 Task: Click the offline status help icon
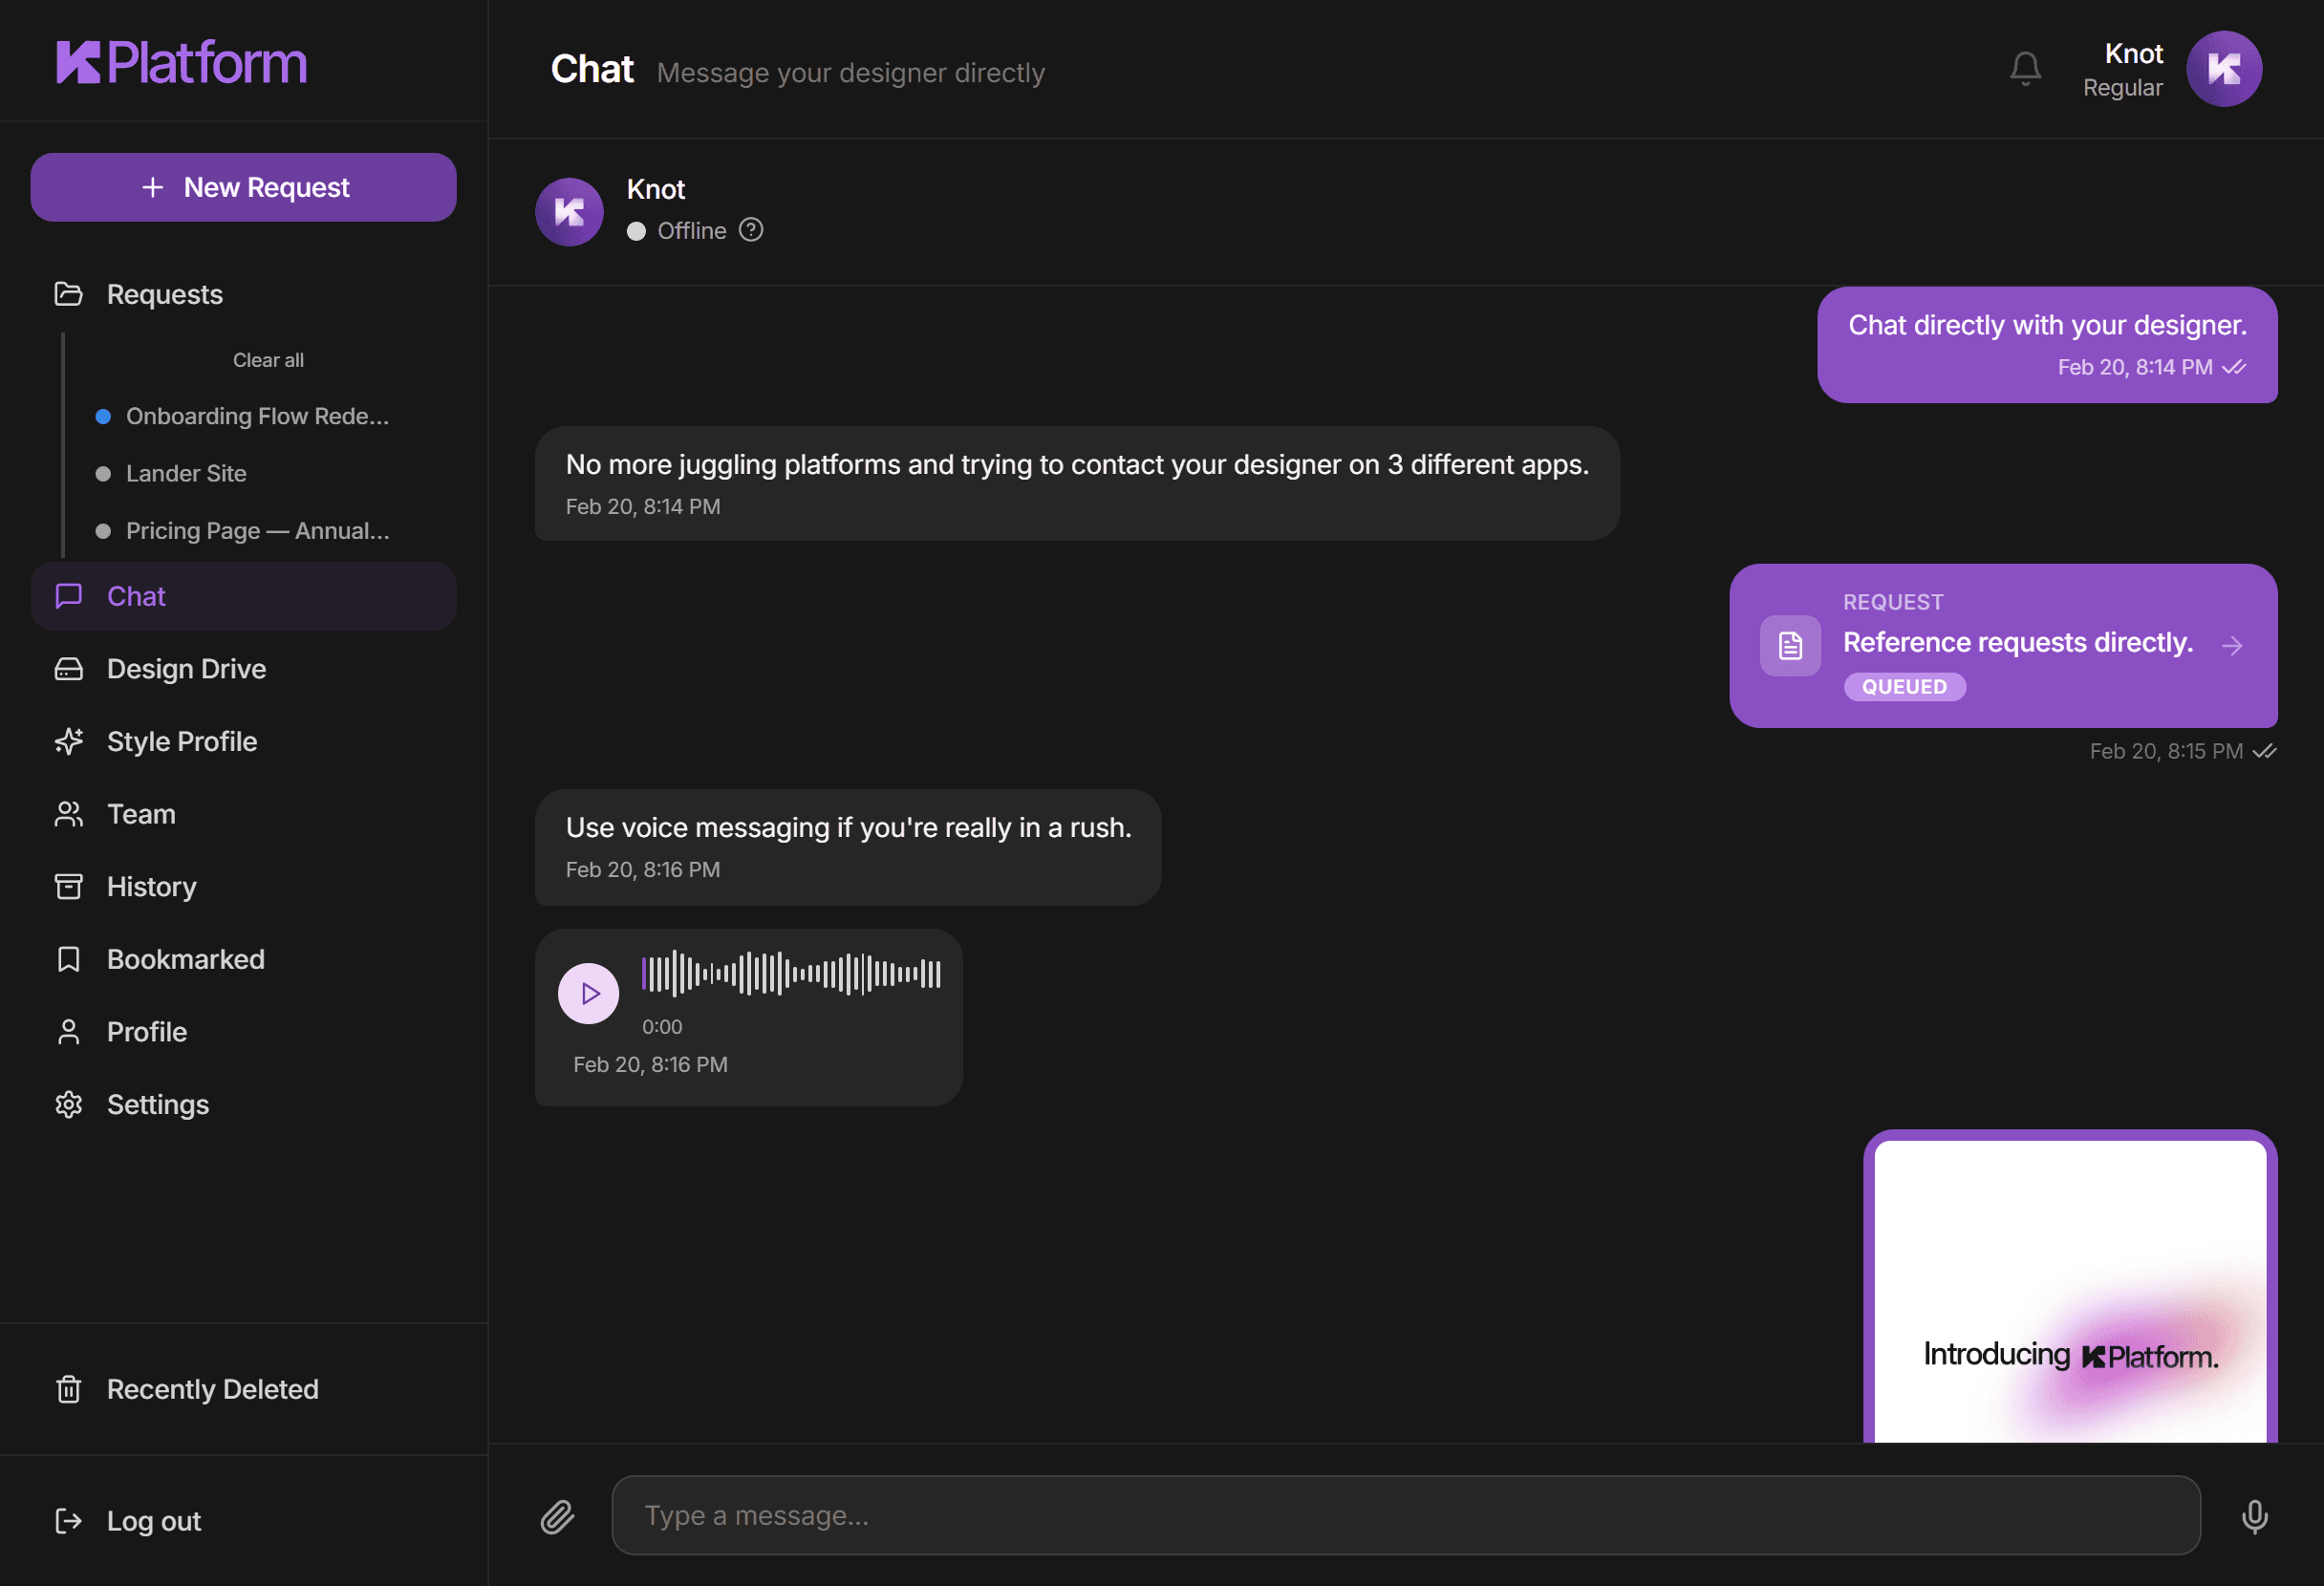[751, 230]
